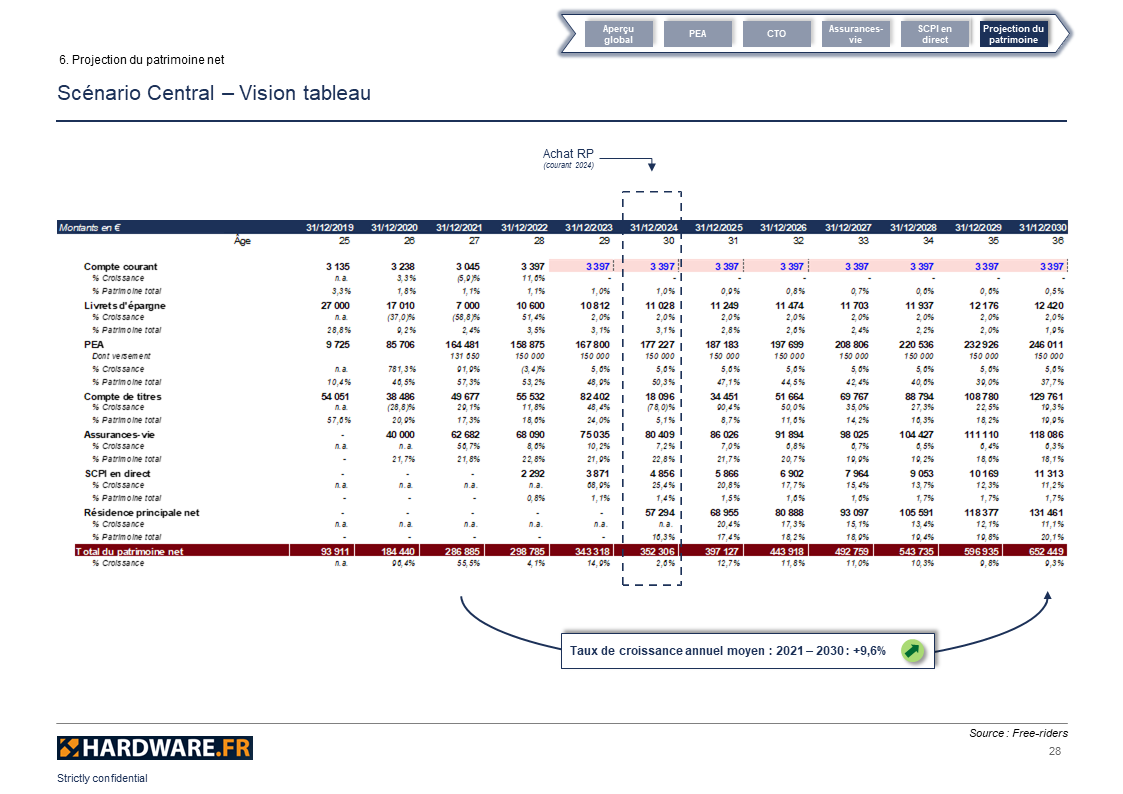The width and height of the screenshot is (1123, 794).
Task: Select the total value 492 759
Action: [852, 551]
